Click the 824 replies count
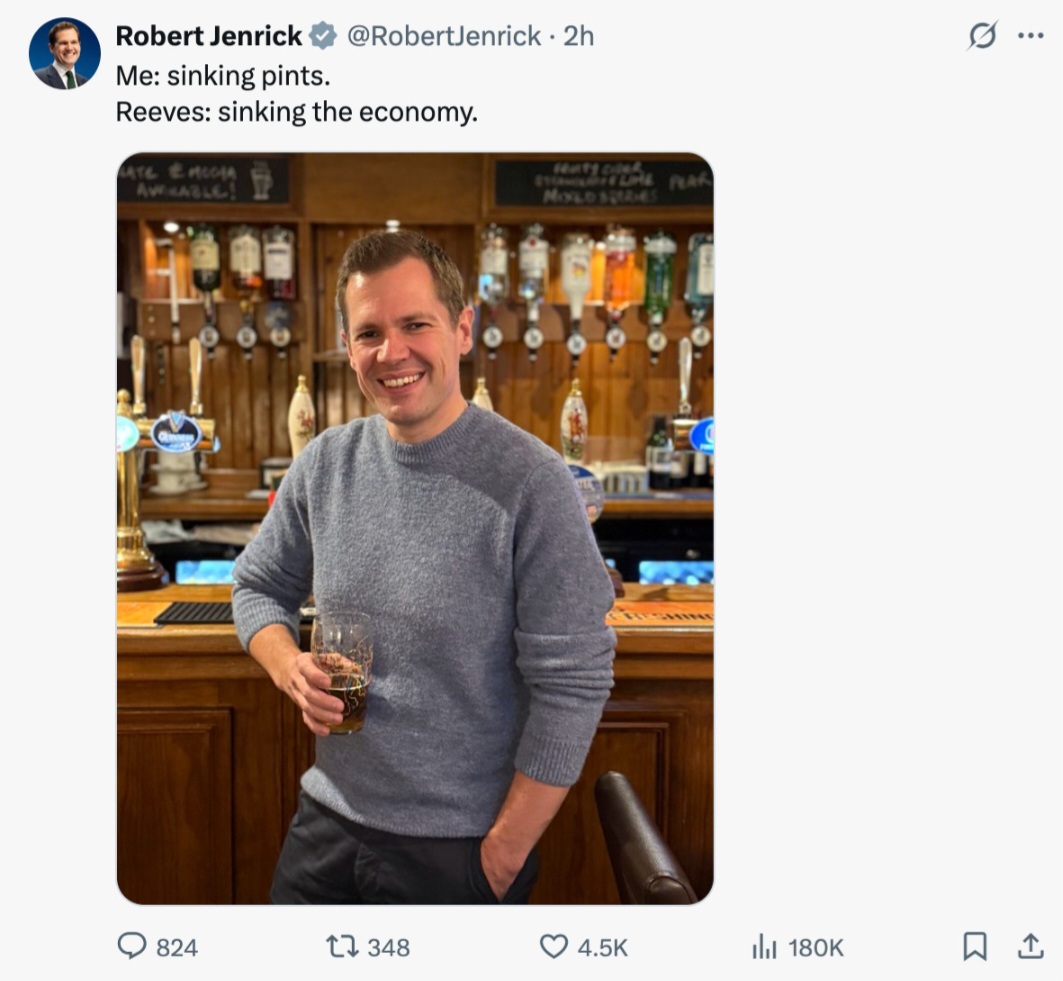This screenshot has width=1063, height=981. tap(177, 947)
